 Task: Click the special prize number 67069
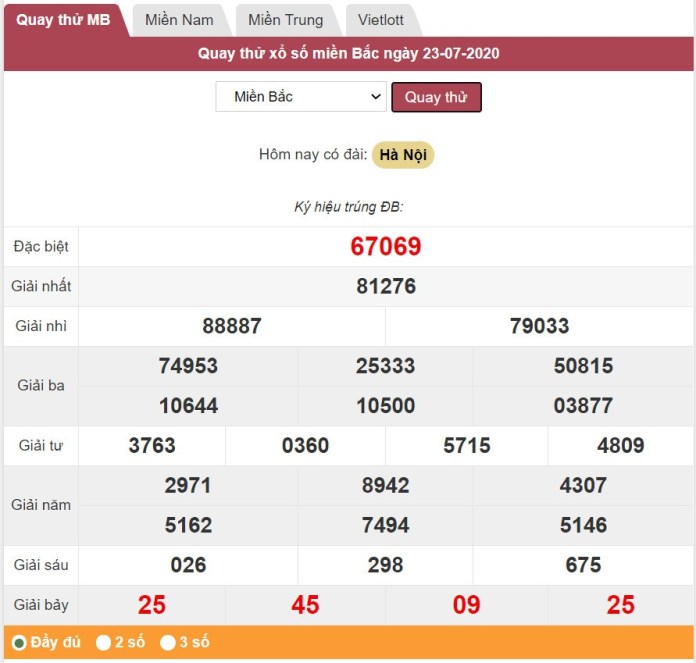click(386, 247)
